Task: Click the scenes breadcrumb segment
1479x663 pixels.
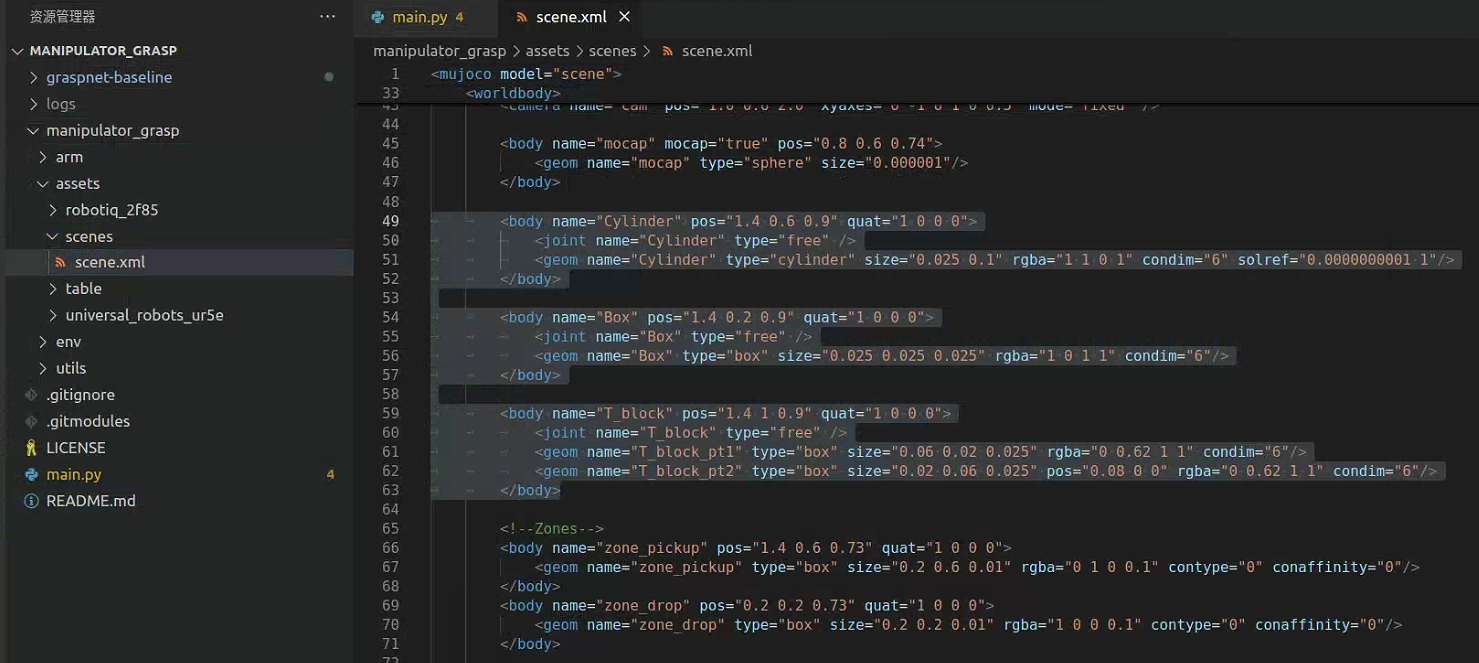Action: [613, 51]
